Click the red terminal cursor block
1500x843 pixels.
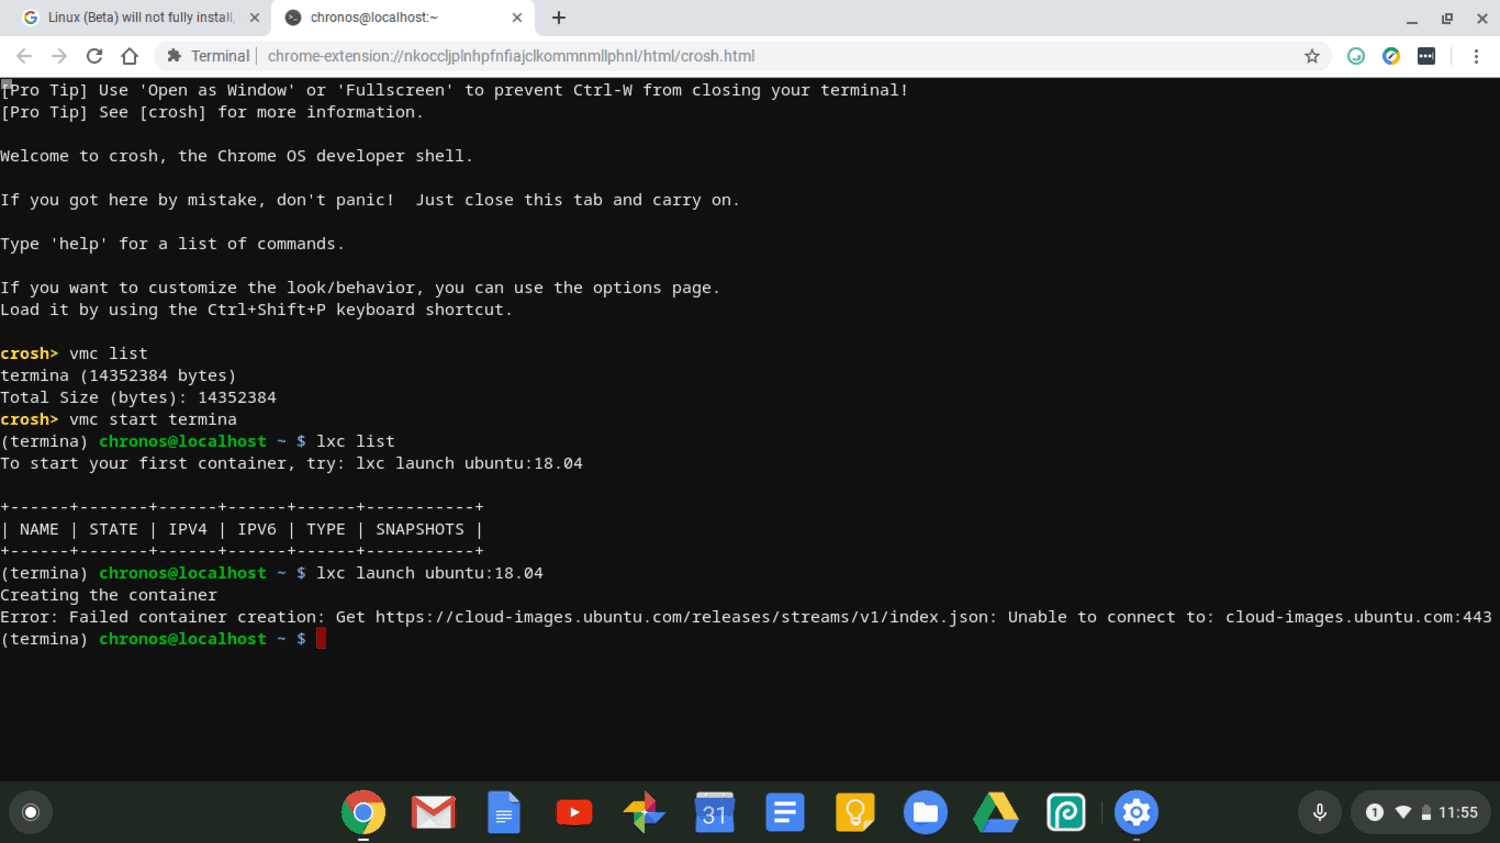coord(321,638)
